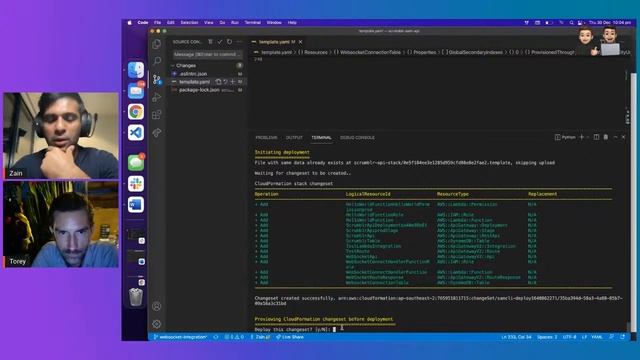Open View menu in menu bar
This screenshot has width=640, height=360.
pos(209,22)
